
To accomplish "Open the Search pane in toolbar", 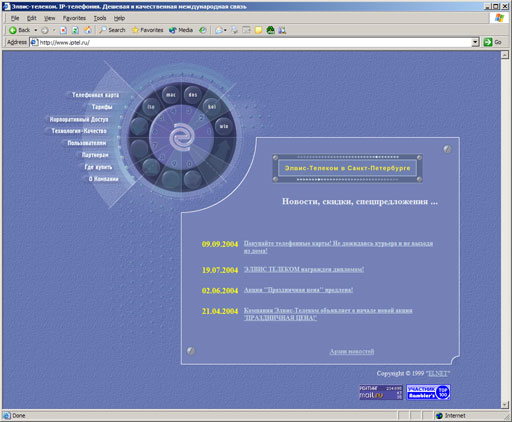I will [112, 30].
